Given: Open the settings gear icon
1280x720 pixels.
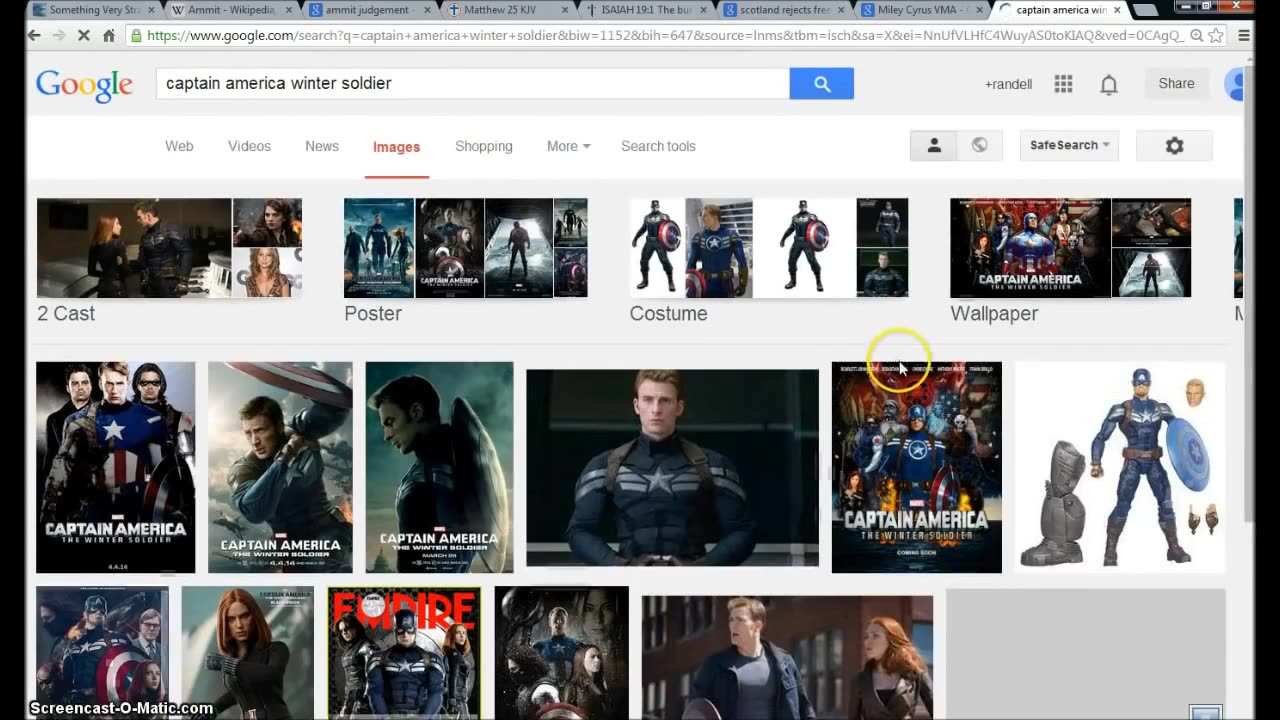Looking at the screenshot, I should point(1175,146).
